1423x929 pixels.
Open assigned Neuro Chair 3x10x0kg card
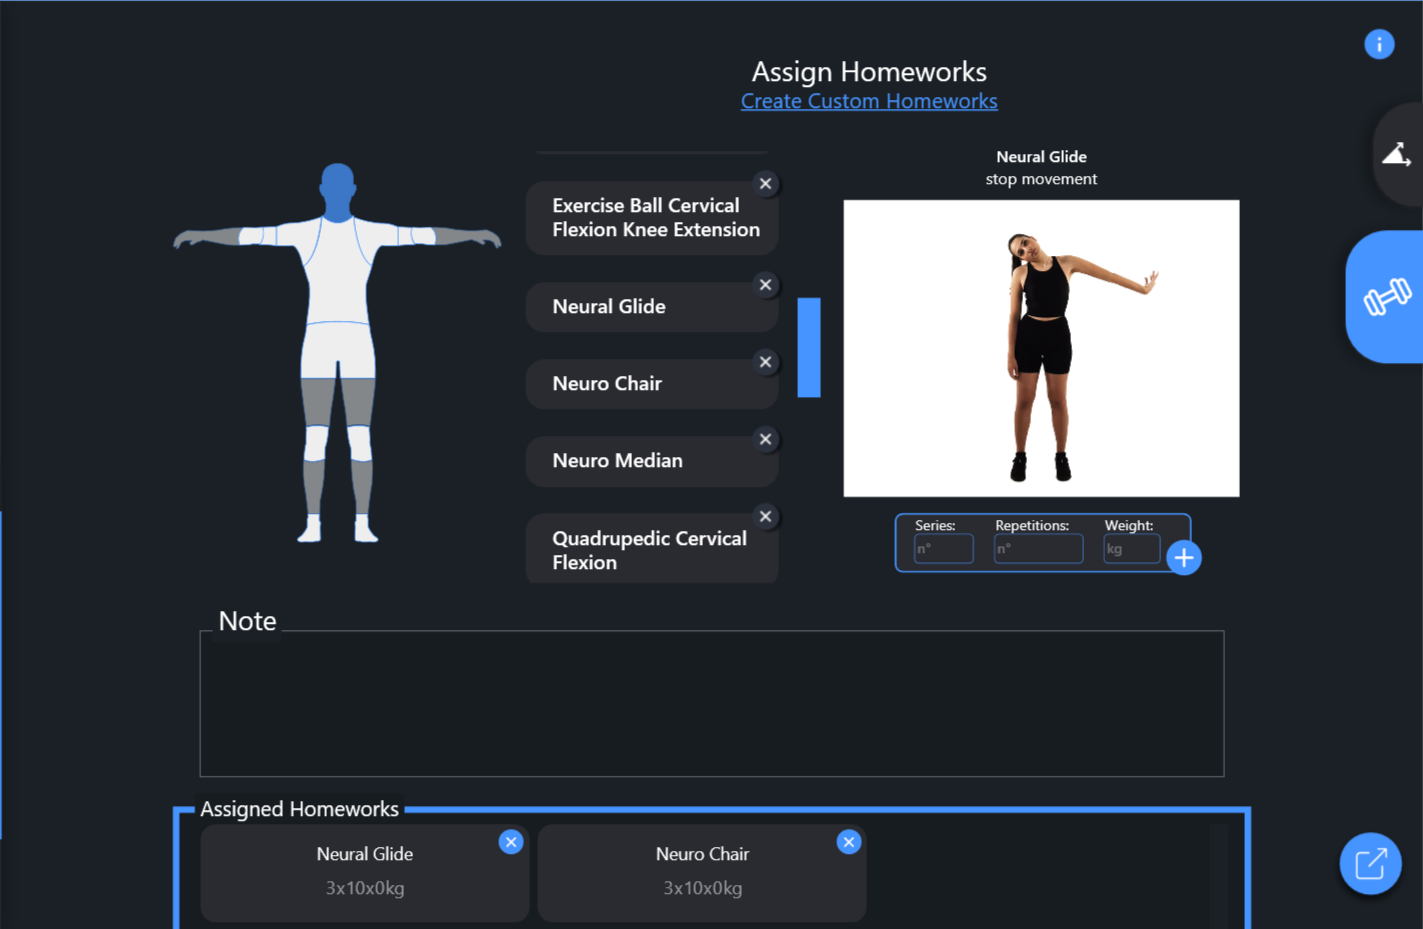tap(702, 873)
